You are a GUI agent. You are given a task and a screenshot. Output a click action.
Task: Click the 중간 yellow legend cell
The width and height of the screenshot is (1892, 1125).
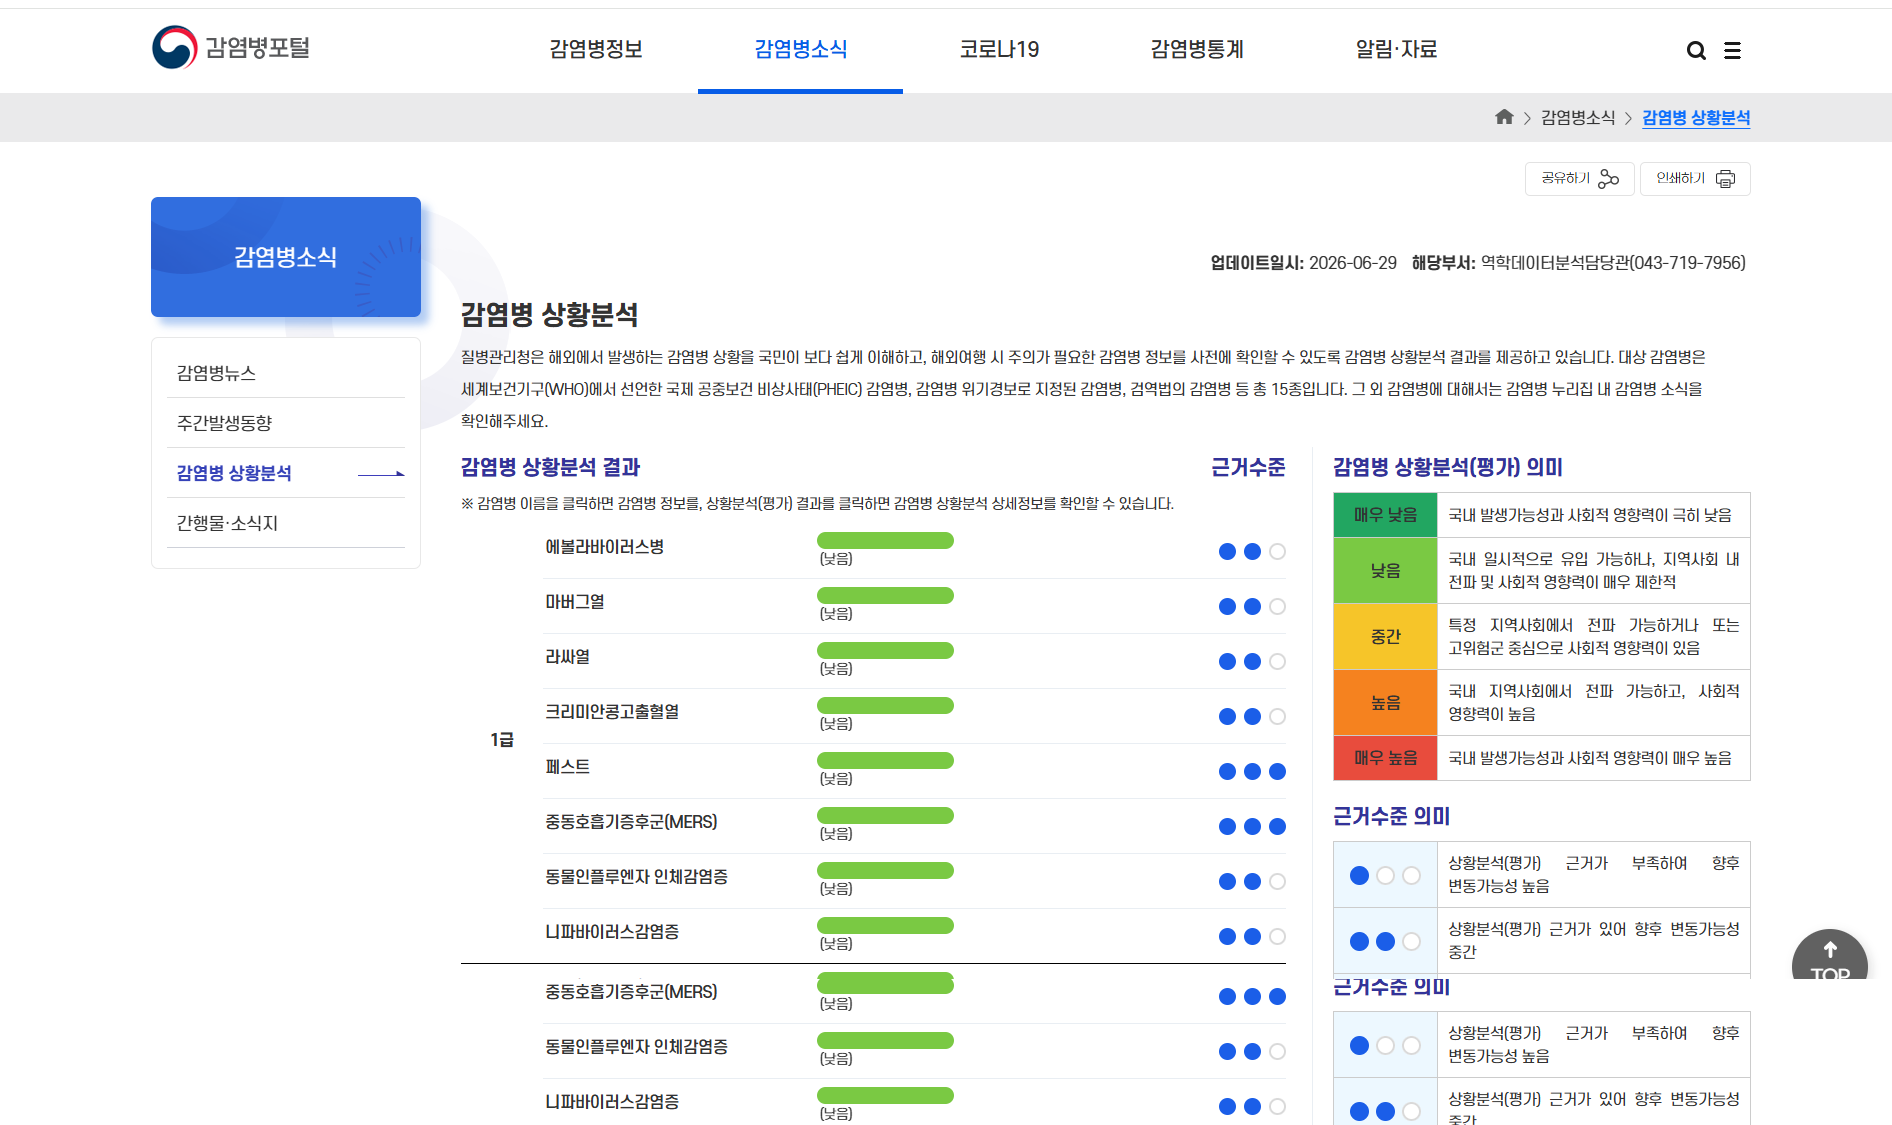[1385, 637]
